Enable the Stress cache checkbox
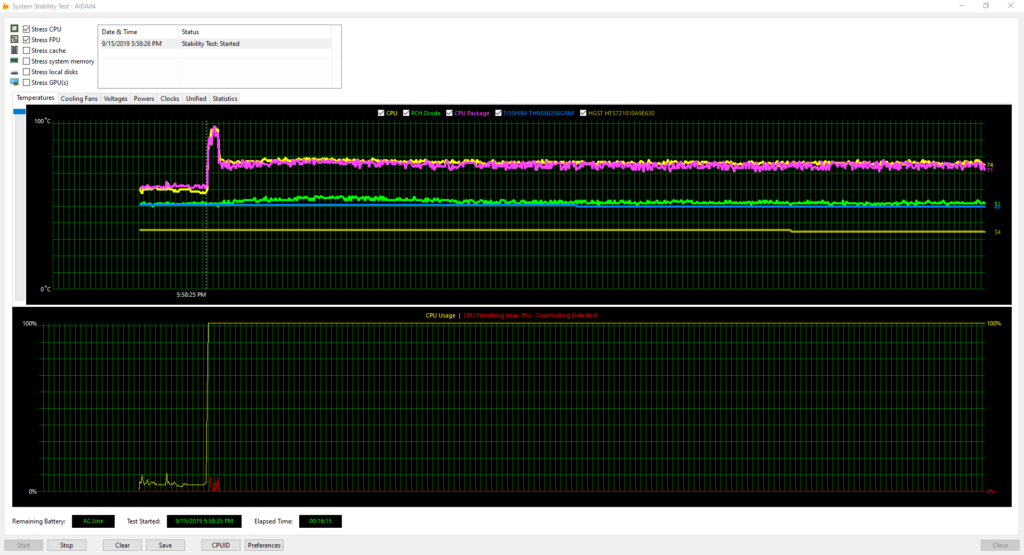The width and height of the screenshot is (1024, 555). coord(27,50)
